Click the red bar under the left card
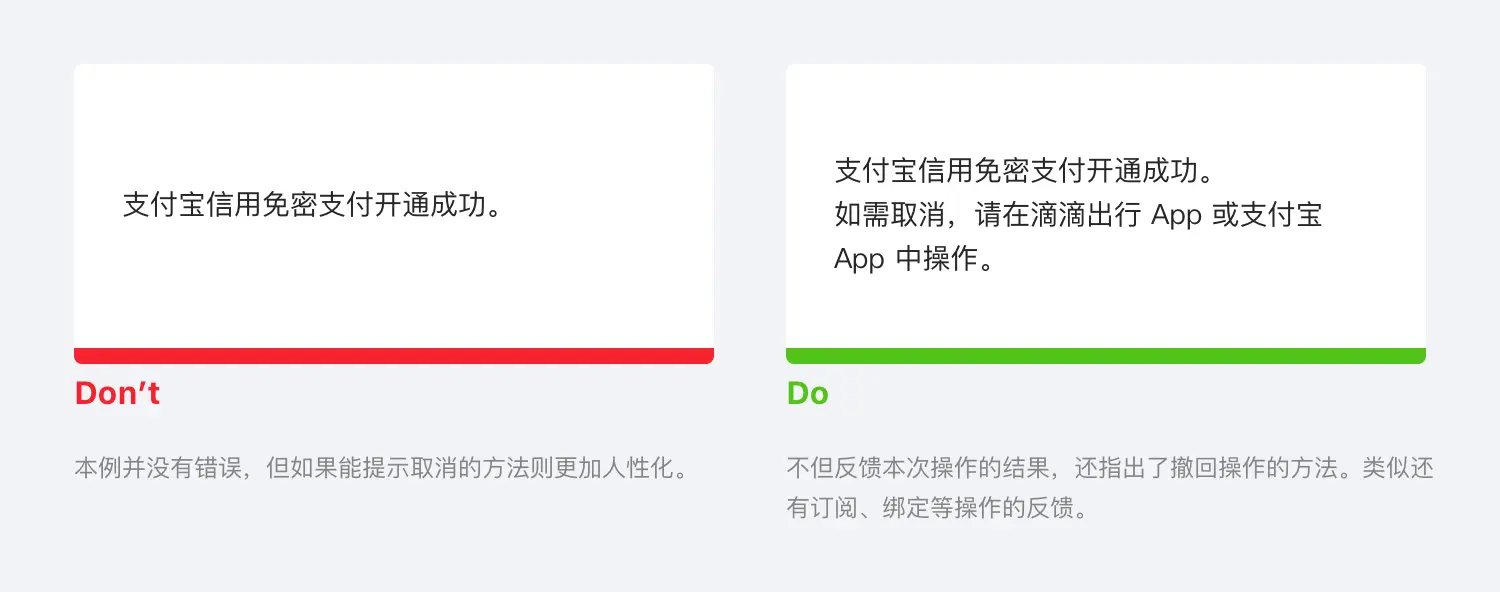 pyautogui.click(x=393, y=356)
